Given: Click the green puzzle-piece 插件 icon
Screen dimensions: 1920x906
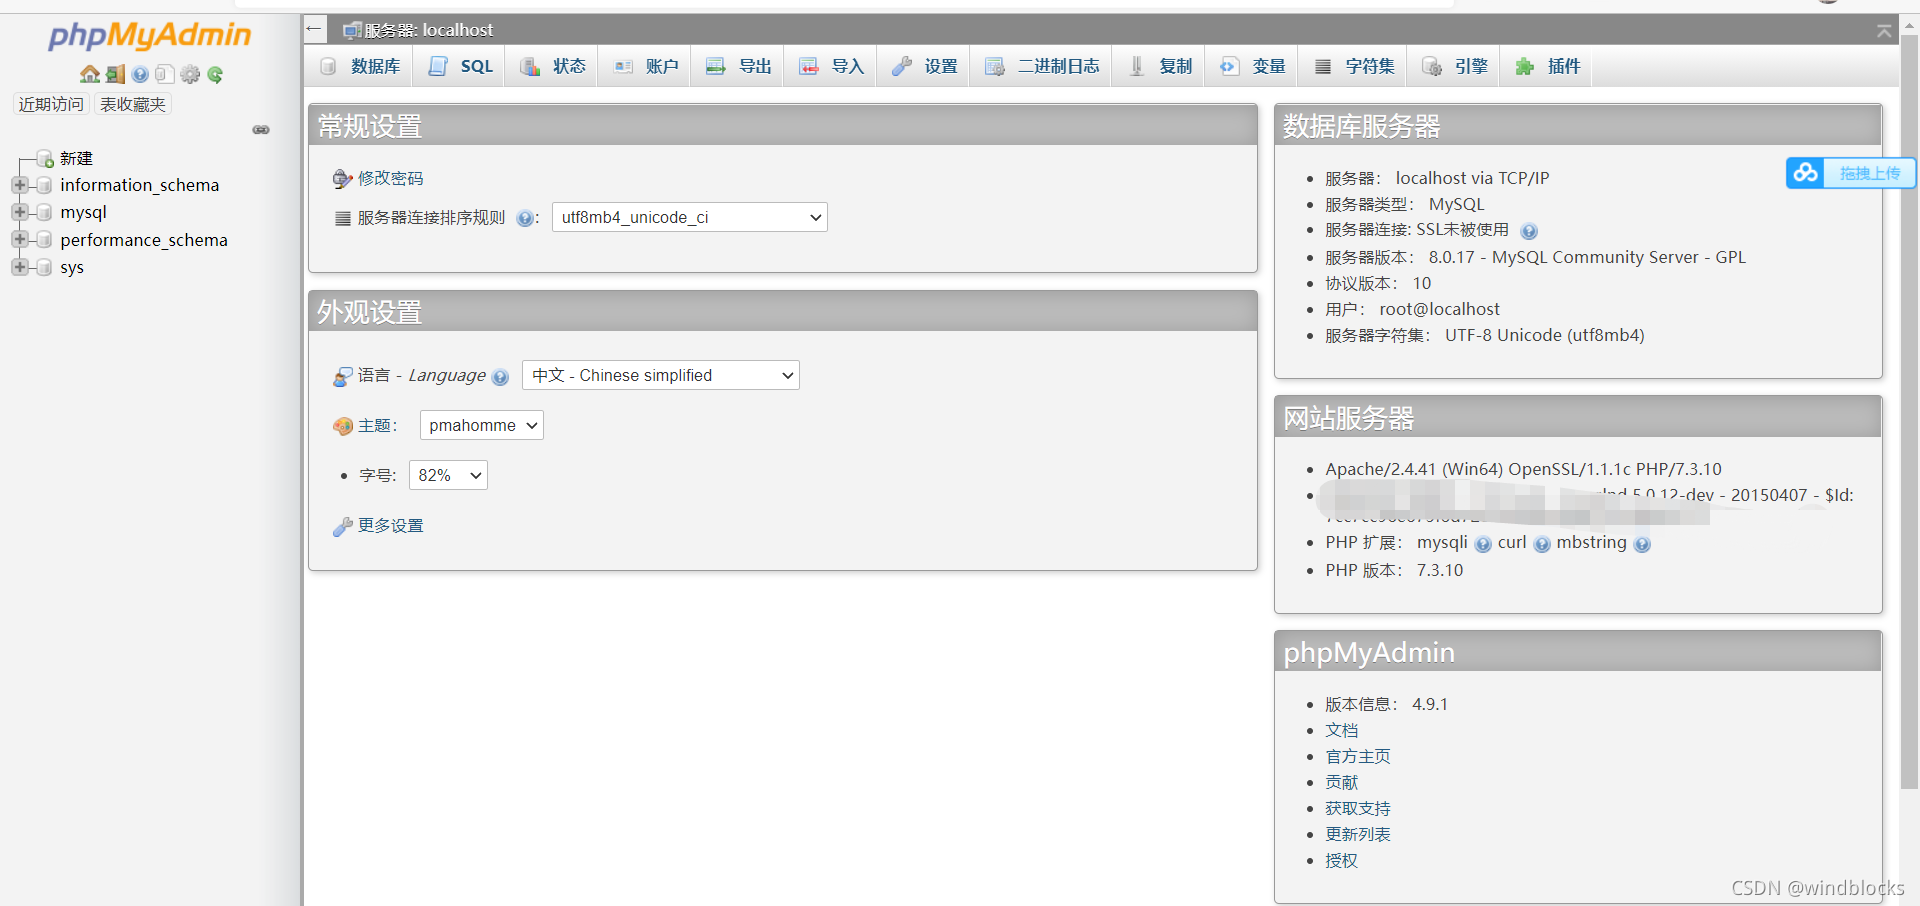Looking at the screenshot, I should 1525,66.
